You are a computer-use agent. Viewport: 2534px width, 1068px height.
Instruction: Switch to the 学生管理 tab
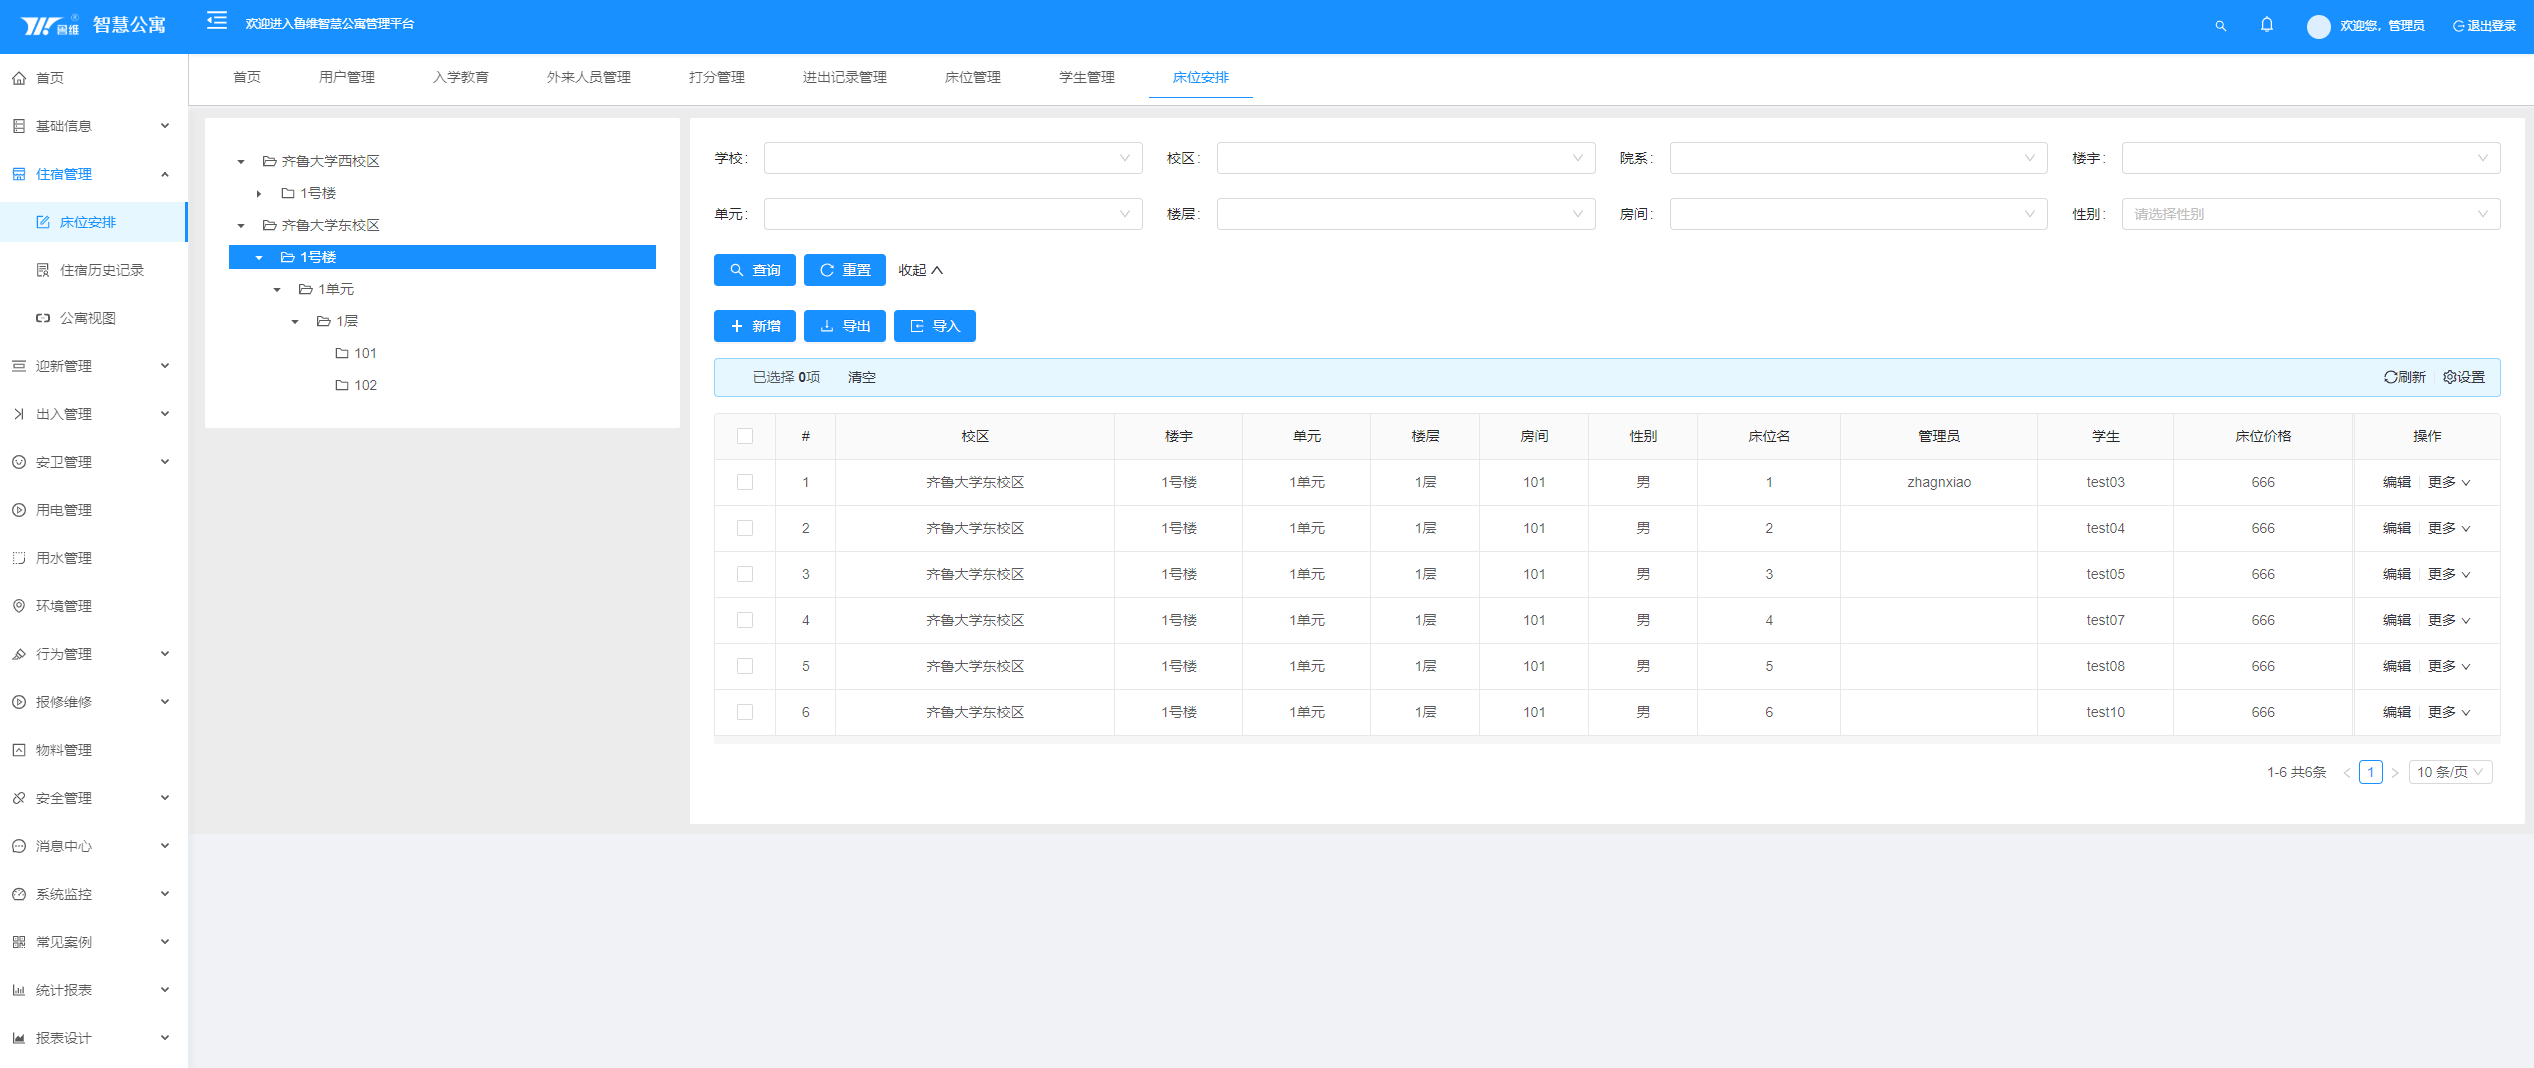tap(1086, 77)
